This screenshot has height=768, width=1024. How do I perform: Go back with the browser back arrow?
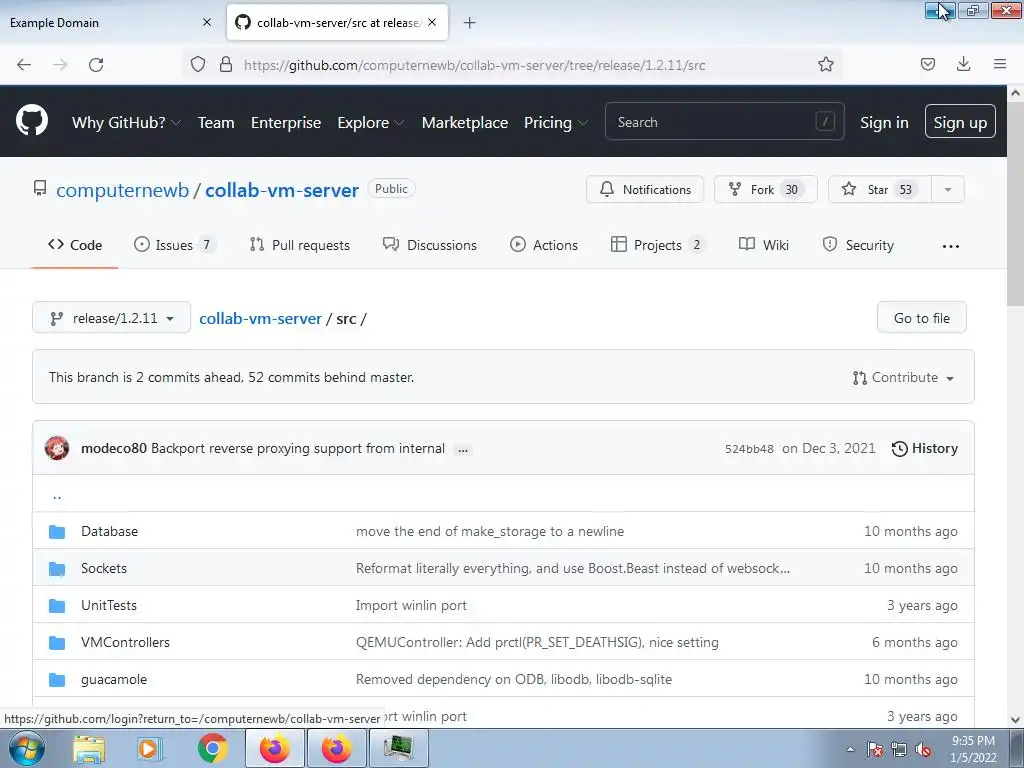[x=24, y=64]
